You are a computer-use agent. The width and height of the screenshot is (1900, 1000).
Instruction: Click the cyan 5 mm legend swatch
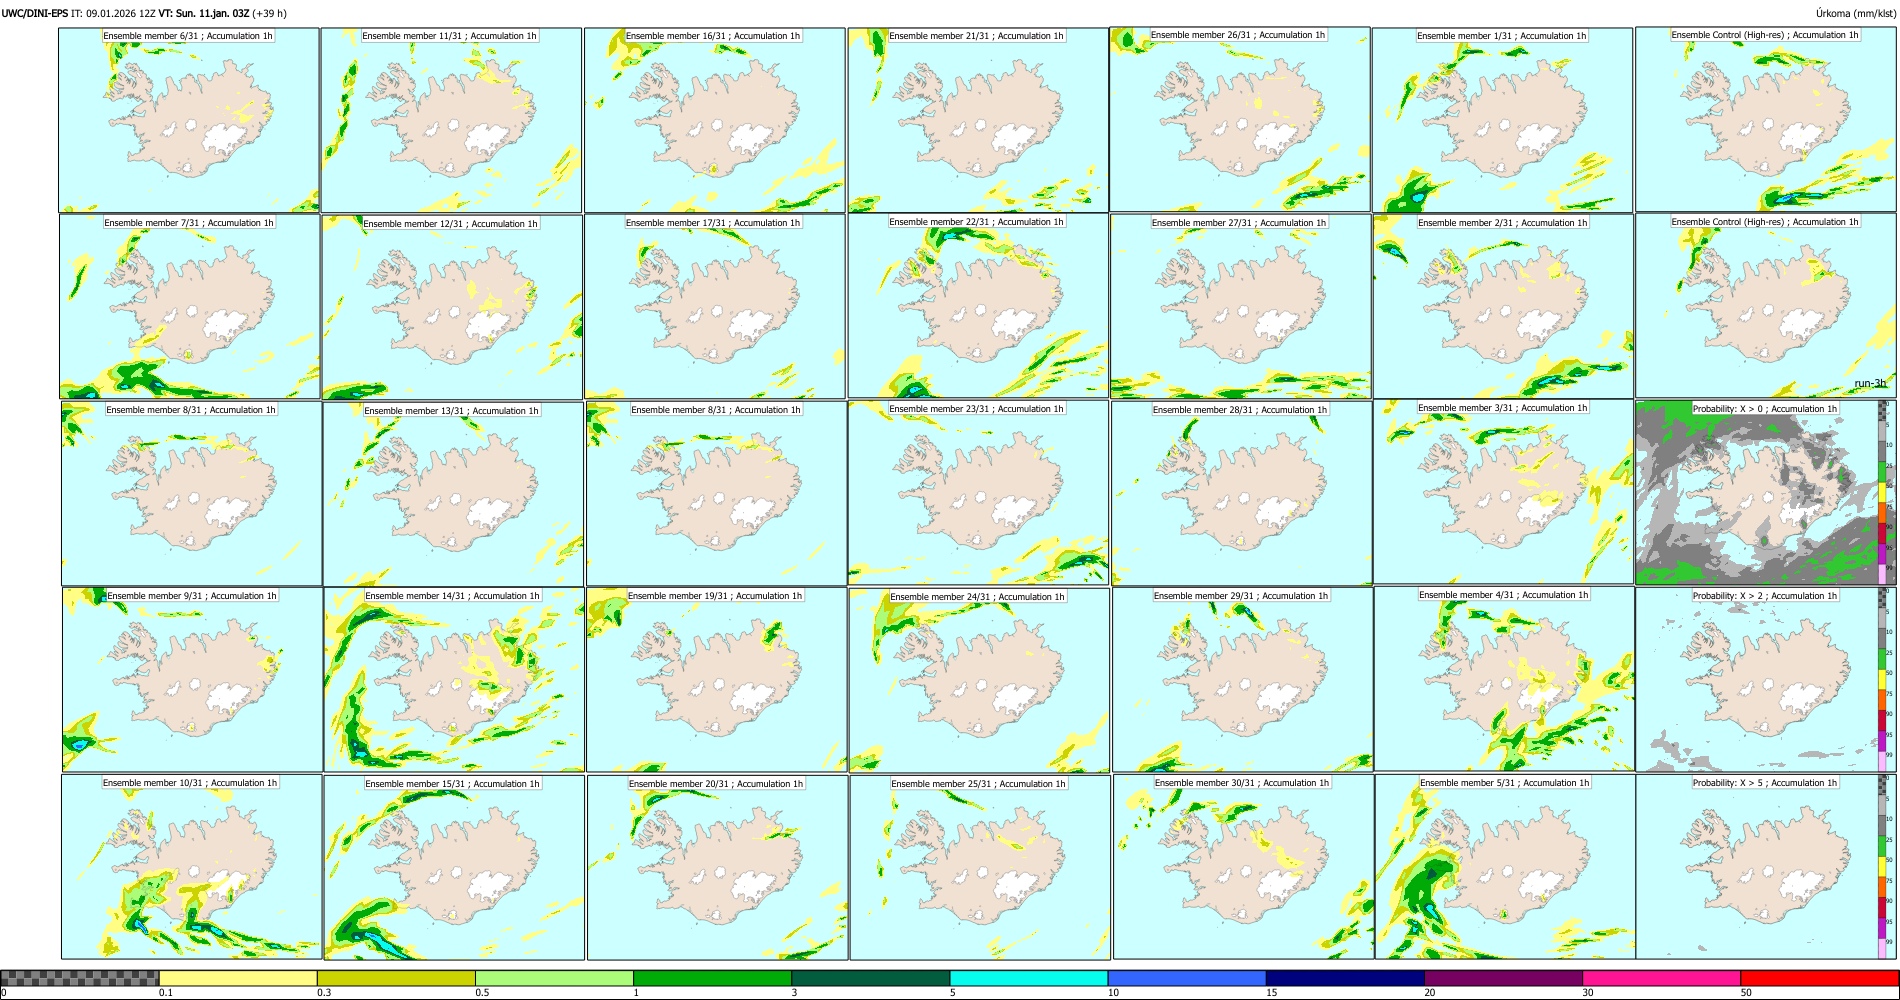pyautogui.click(x=1029, y=978)
